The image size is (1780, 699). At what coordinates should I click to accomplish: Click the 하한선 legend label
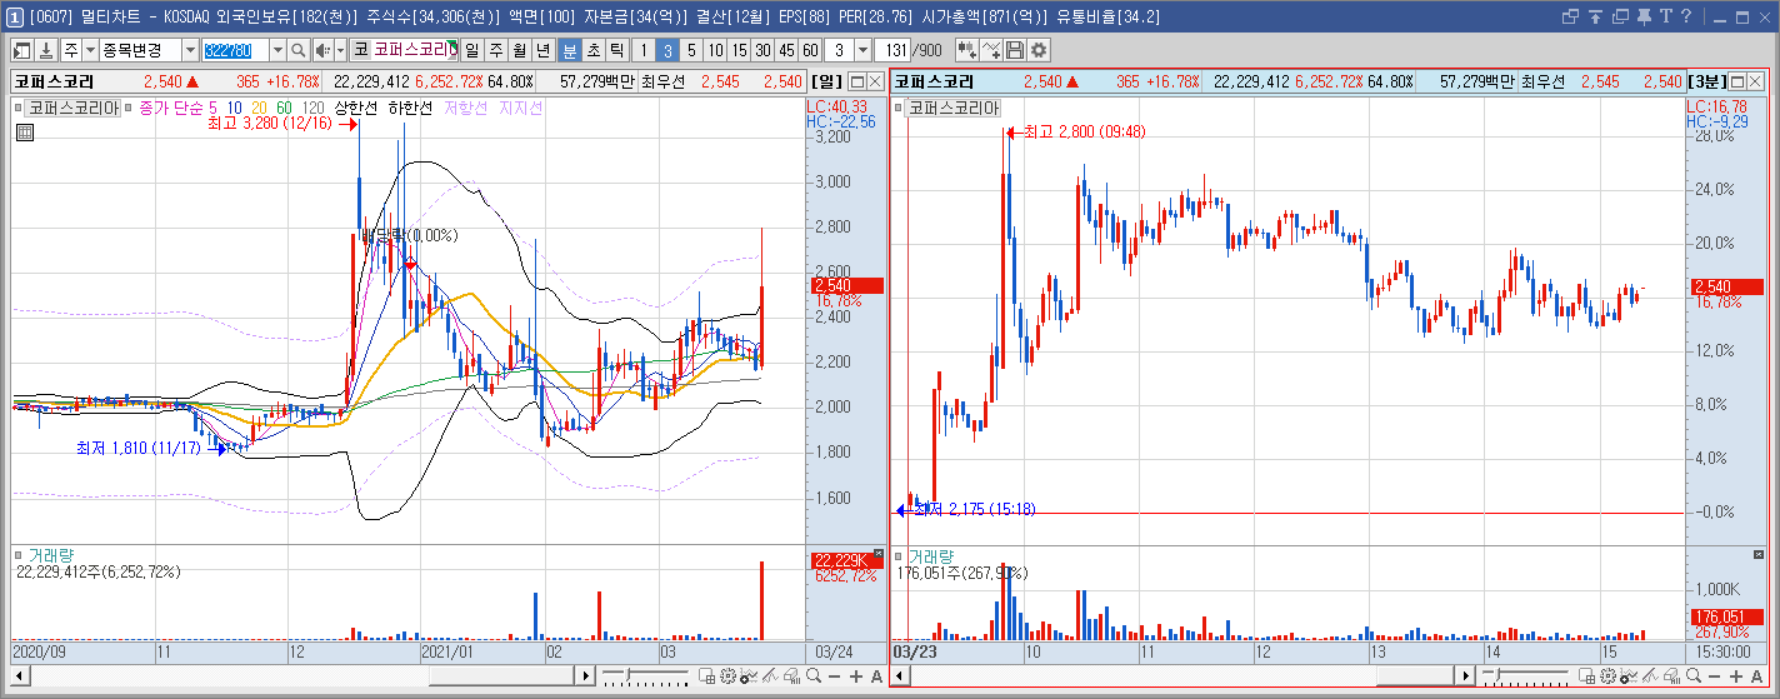(x=410, y=108)
